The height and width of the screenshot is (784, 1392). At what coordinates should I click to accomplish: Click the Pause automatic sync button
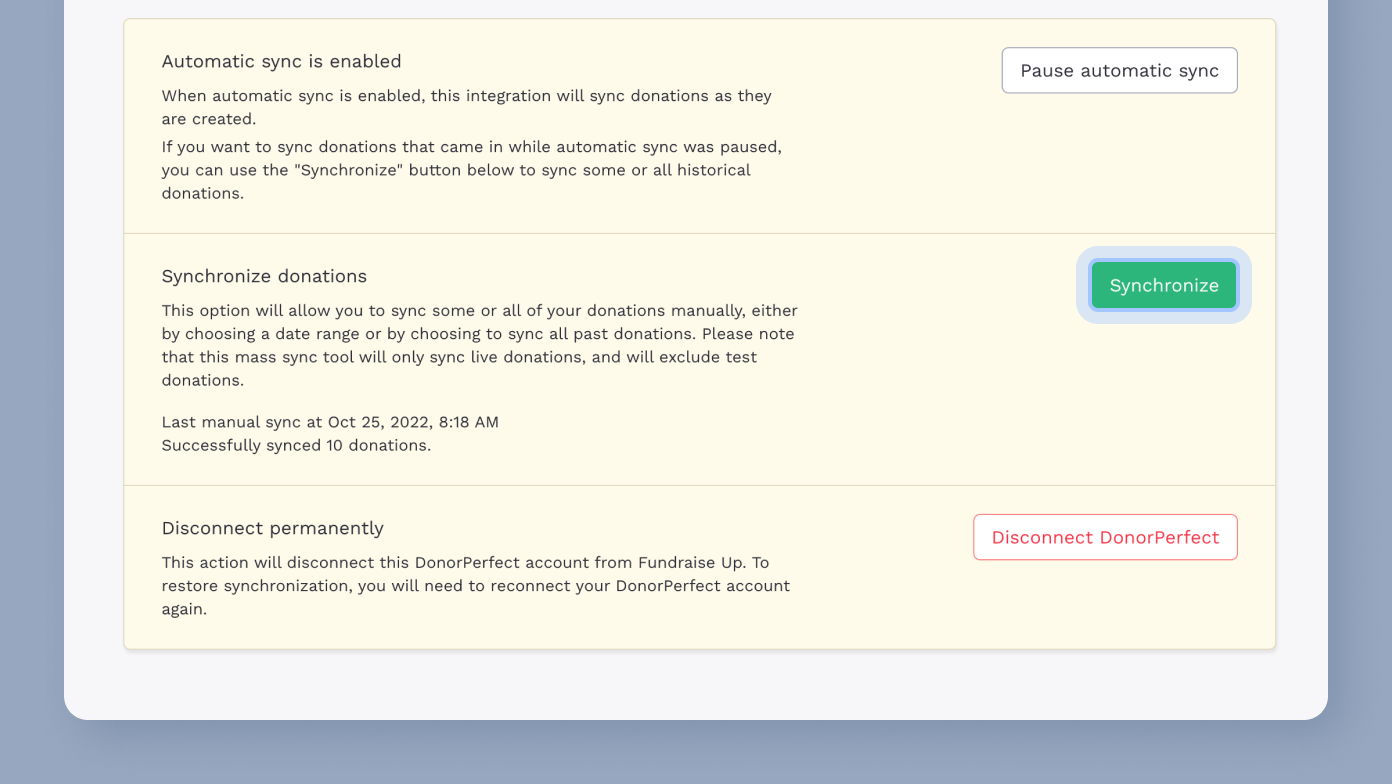pos(1119,70)
